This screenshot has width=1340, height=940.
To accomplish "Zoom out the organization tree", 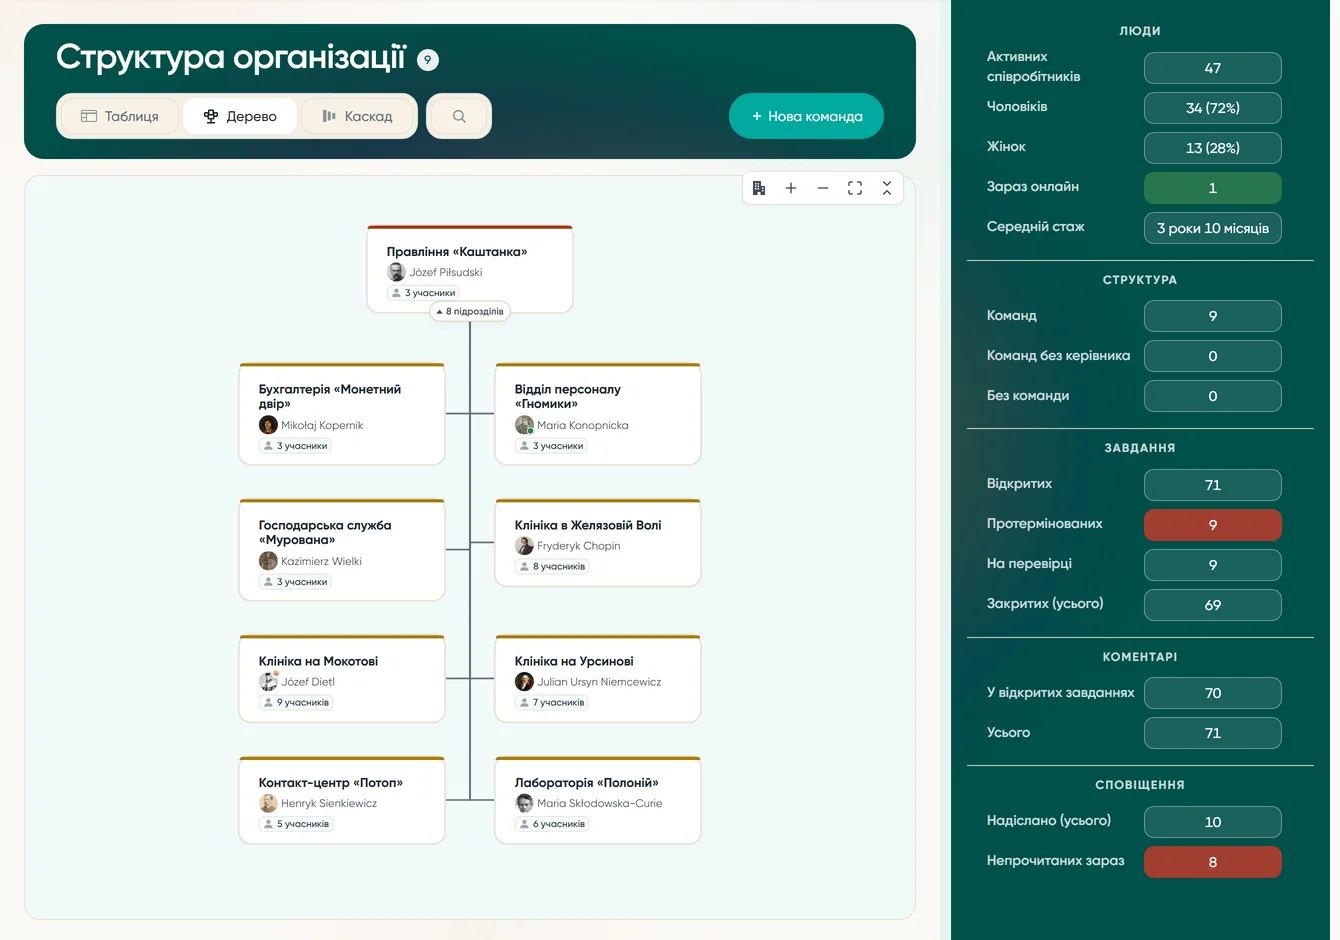I will (823, 188).
